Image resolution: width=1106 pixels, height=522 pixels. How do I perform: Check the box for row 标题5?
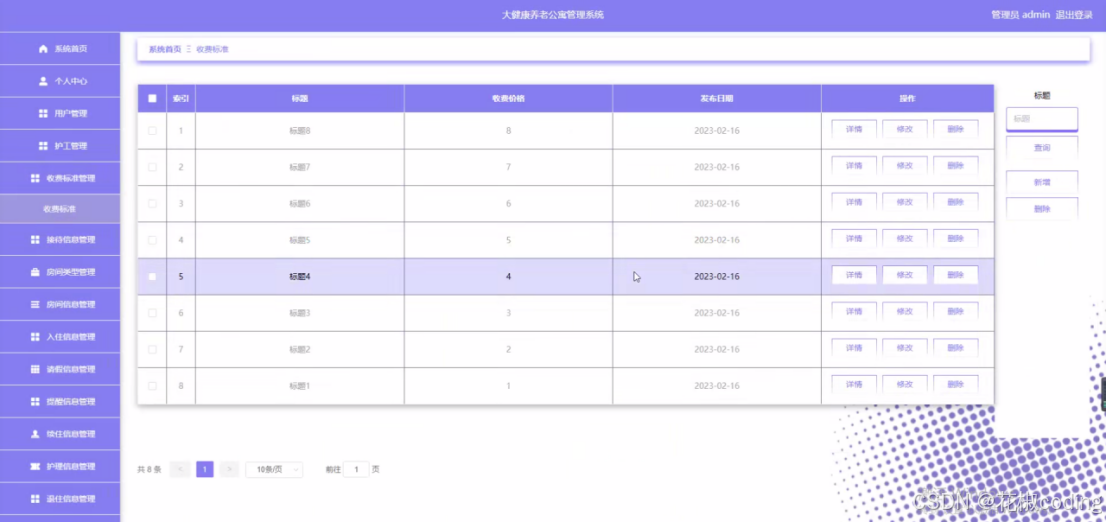coord(152,240)
